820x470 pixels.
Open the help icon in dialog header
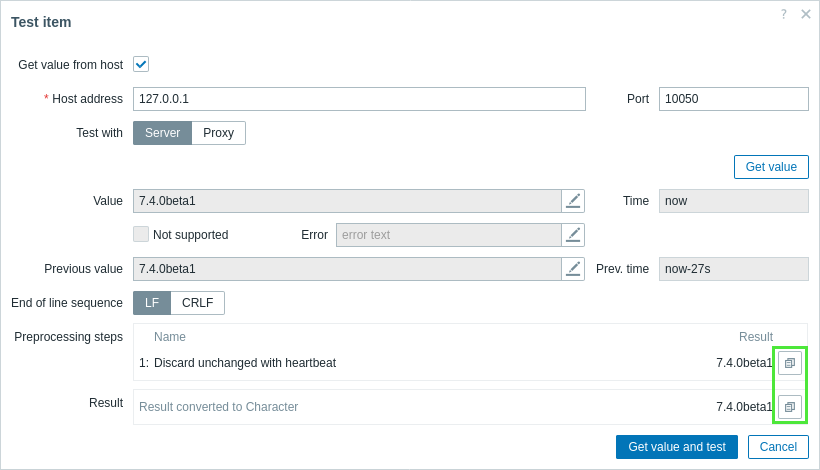pyautogui.click(x=784, y=14)
